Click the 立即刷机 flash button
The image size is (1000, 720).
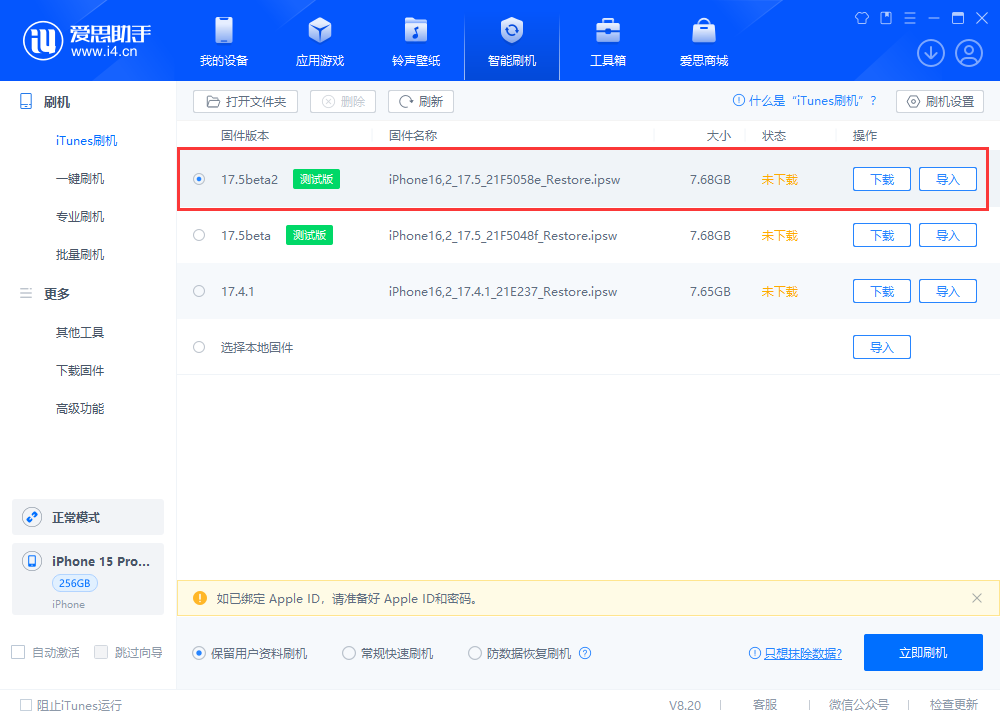click(x=922, y=652)
